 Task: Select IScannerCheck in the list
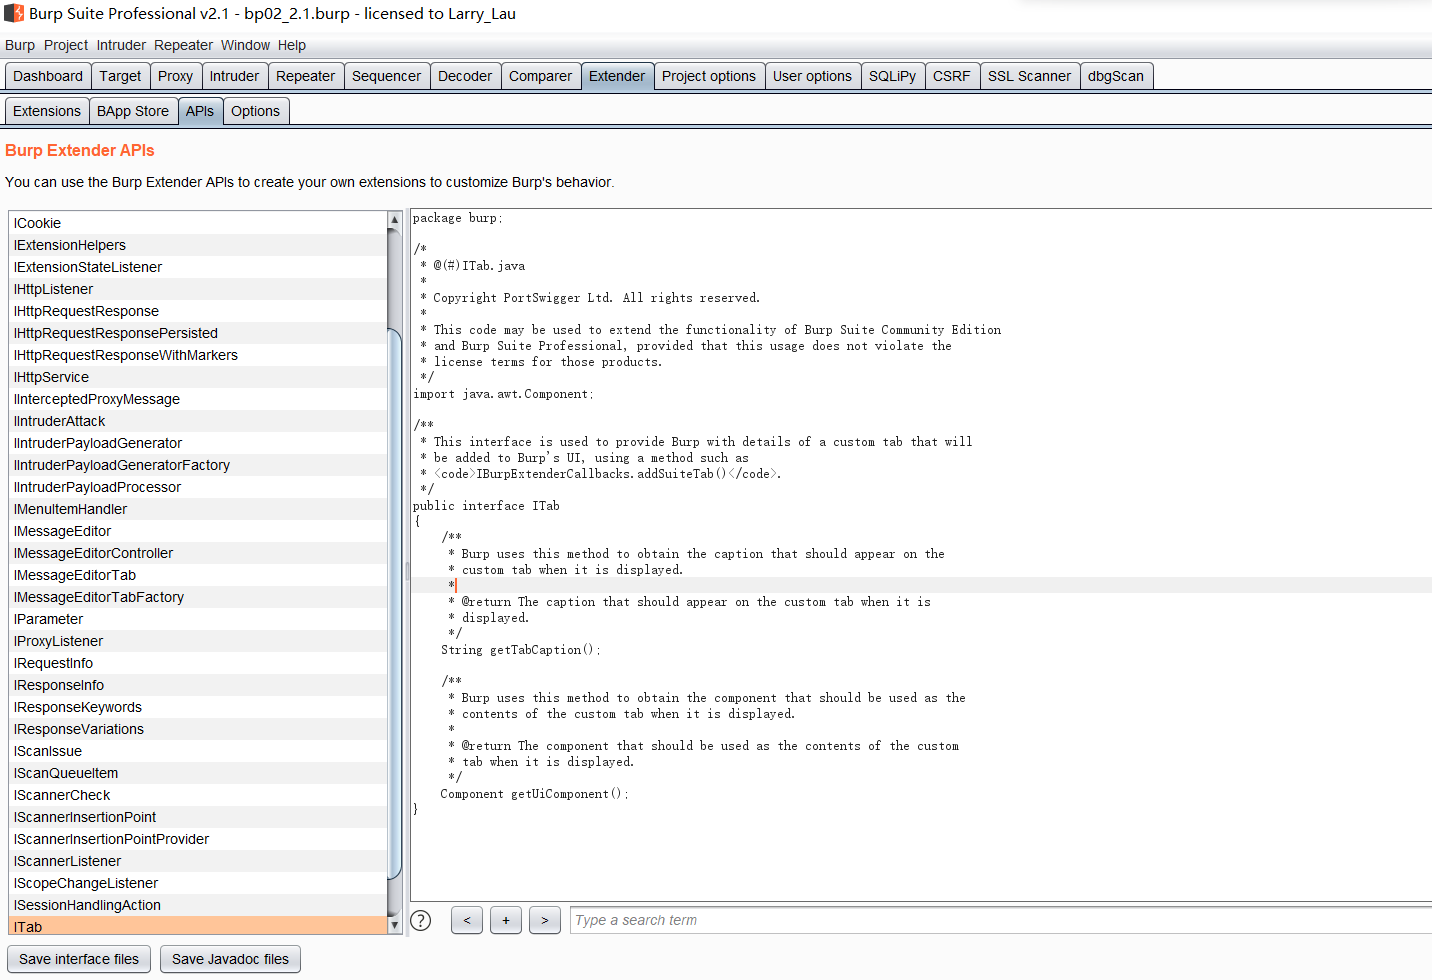[198, 795]
